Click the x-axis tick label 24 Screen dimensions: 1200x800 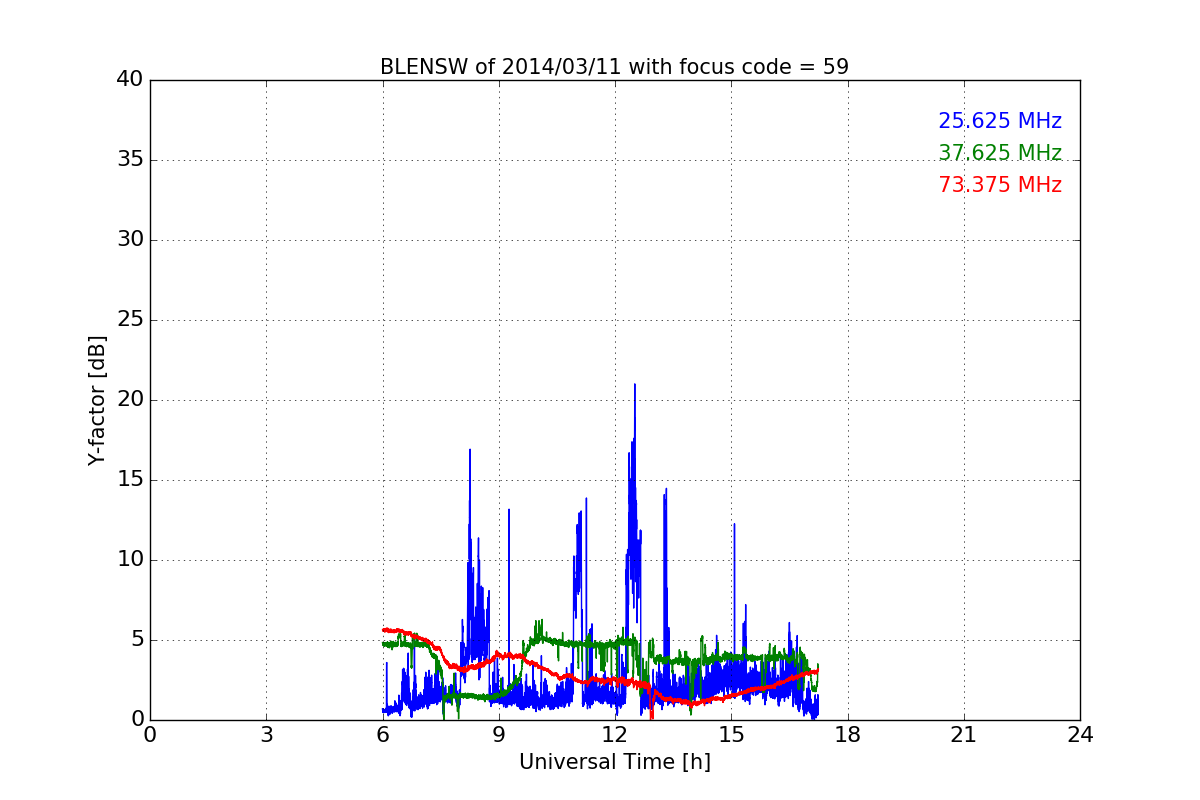pyautogui.click(x=1080, y=735)
